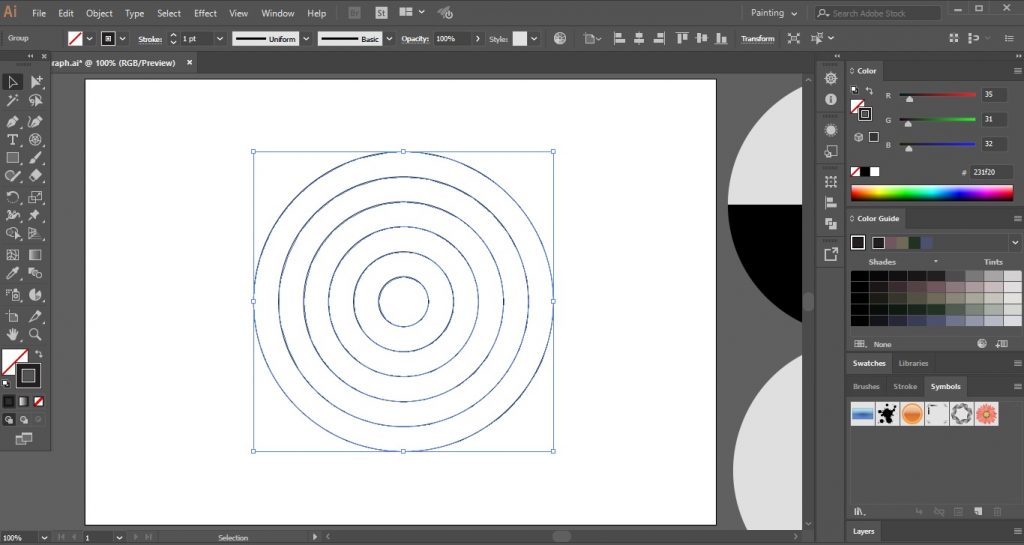Set paint to Gradient in toolbar

[x=24, y=401]
